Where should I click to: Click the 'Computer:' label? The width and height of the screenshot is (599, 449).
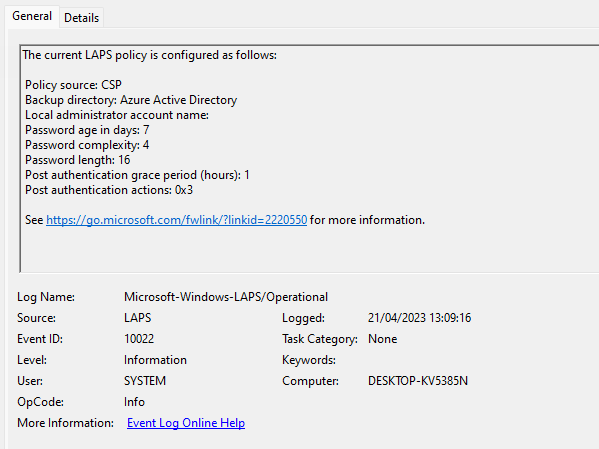[310, 381]
